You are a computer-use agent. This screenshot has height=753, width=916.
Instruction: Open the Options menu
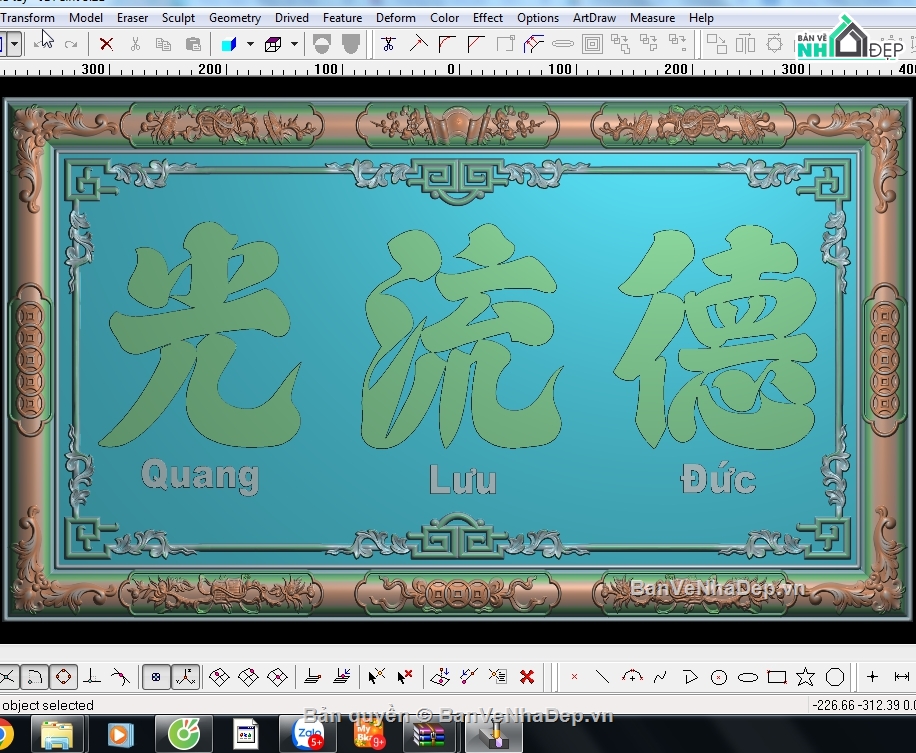pyautogui.click(x=537, y=18)
